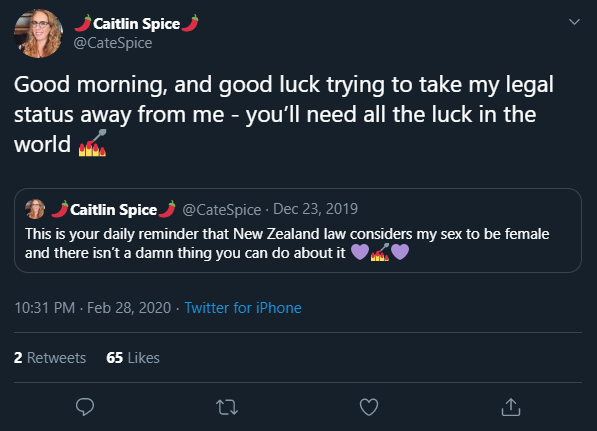Retweet using the arrows icon
Screen dimensions: 597x431
pyautogui.click(x=227, y=407)
